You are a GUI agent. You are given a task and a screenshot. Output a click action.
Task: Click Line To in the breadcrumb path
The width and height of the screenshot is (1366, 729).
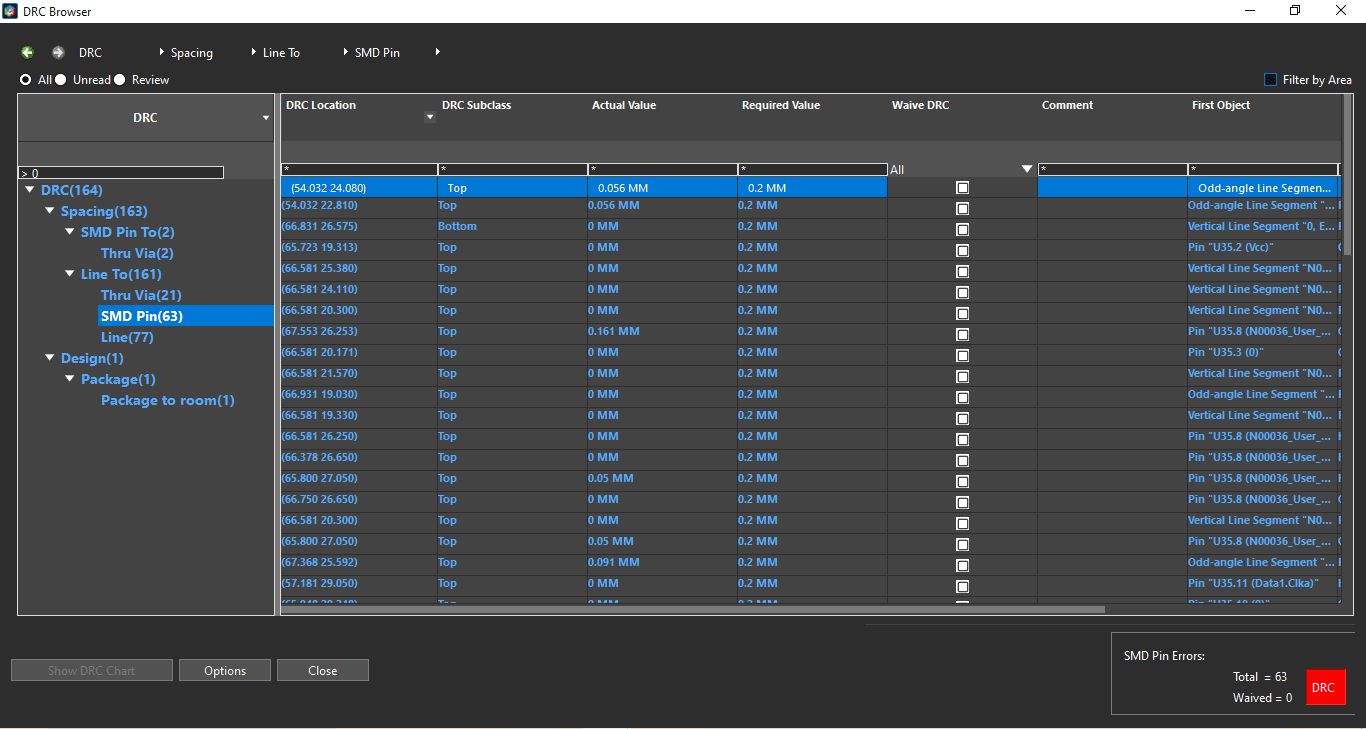[x=281, y=52]
